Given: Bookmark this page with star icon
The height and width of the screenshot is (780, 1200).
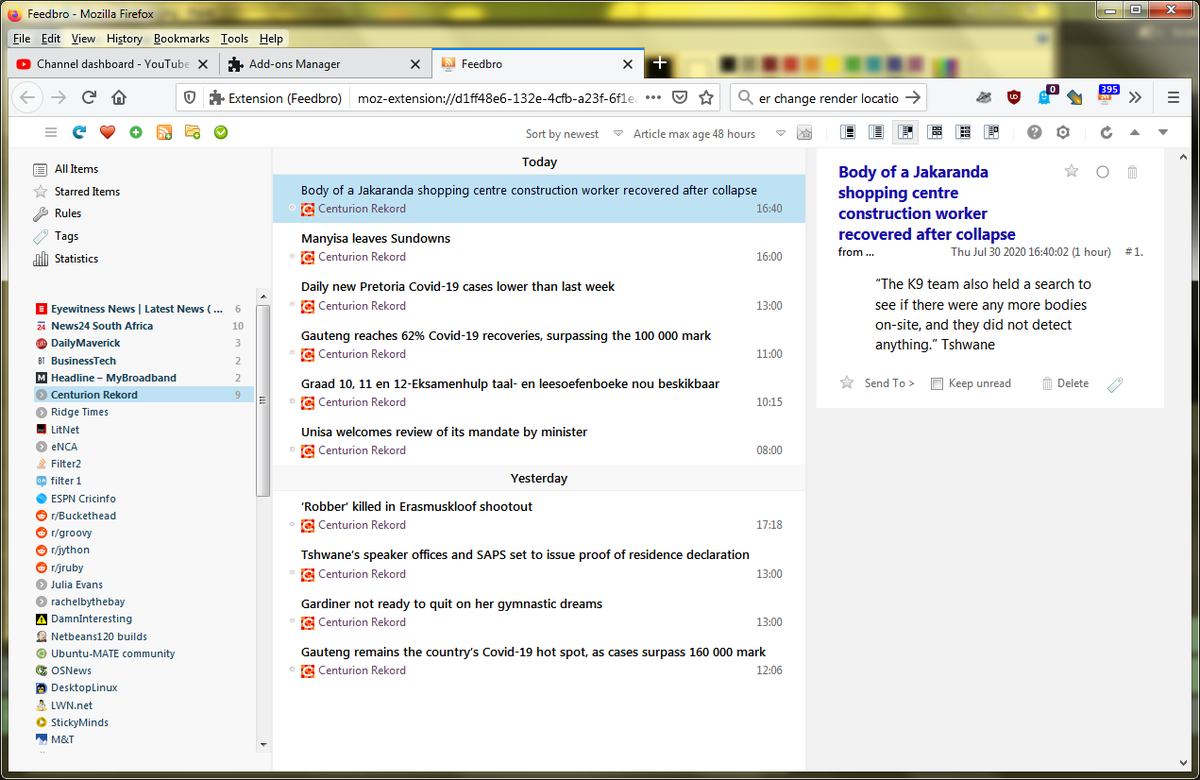Looking at the screenshot, I should click(x=706, y=98).
